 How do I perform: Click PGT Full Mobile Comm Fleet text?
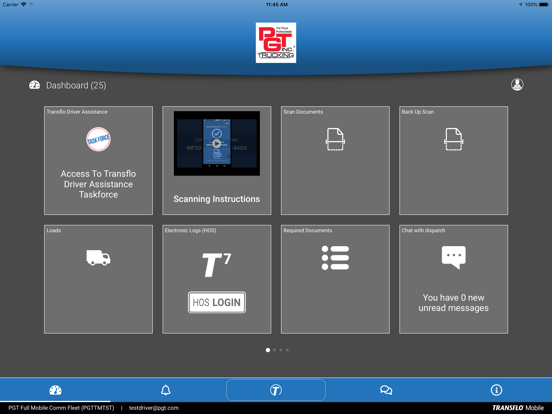[x=61, y=408]
